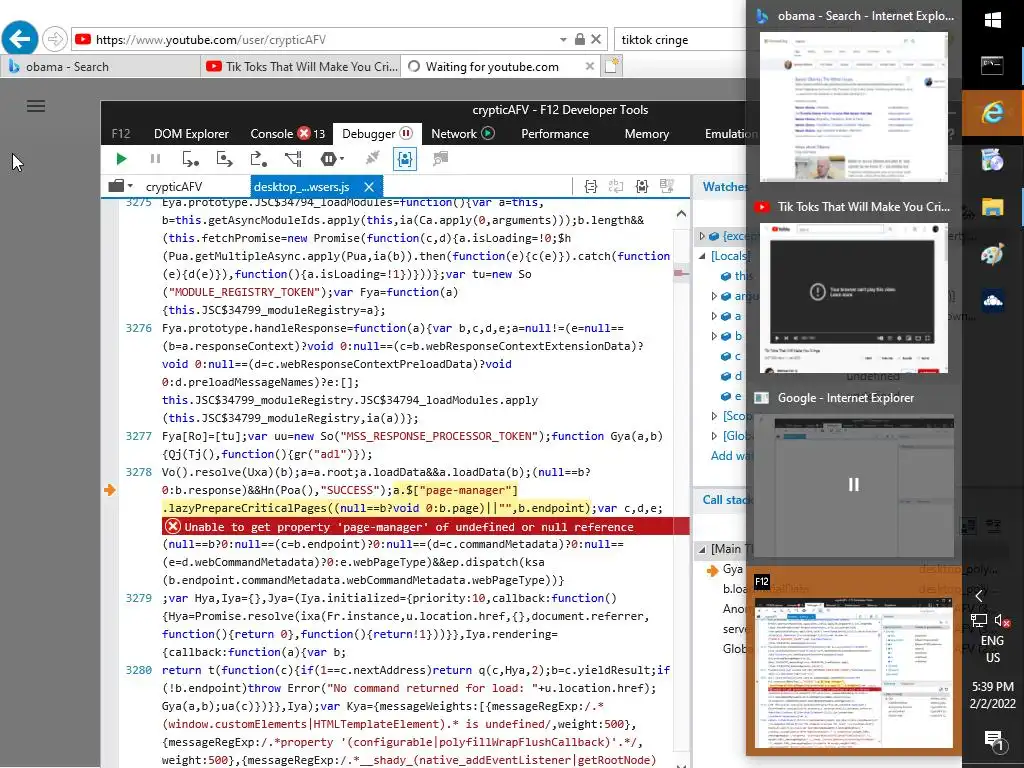Click the Break on new worker icon
The width and height of the screenshot is (1024, 768).
coord(293,159)
